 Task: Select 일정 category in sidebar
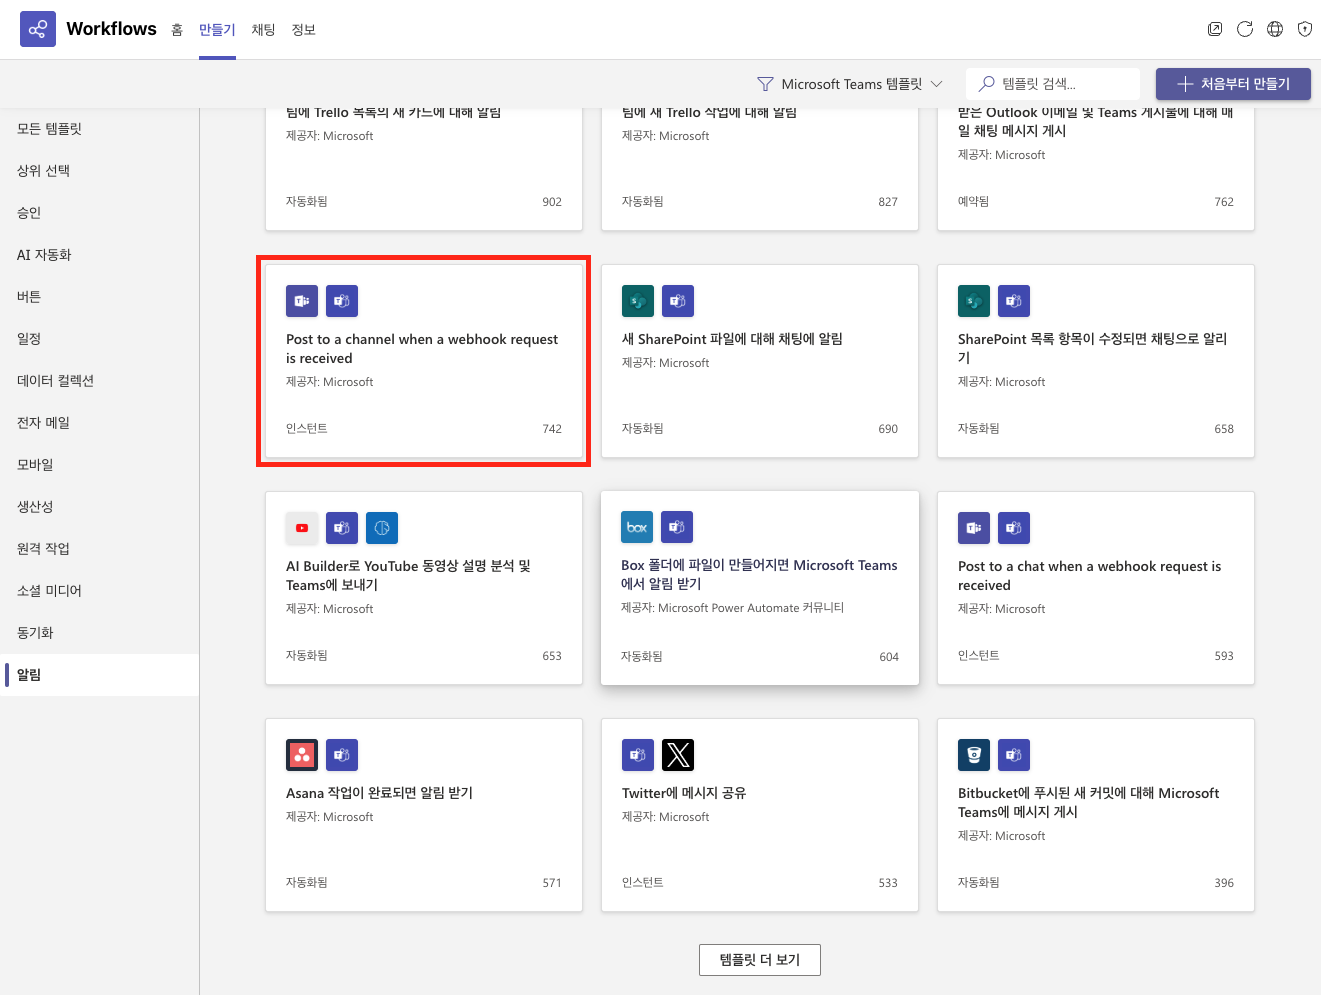(99, 339)
